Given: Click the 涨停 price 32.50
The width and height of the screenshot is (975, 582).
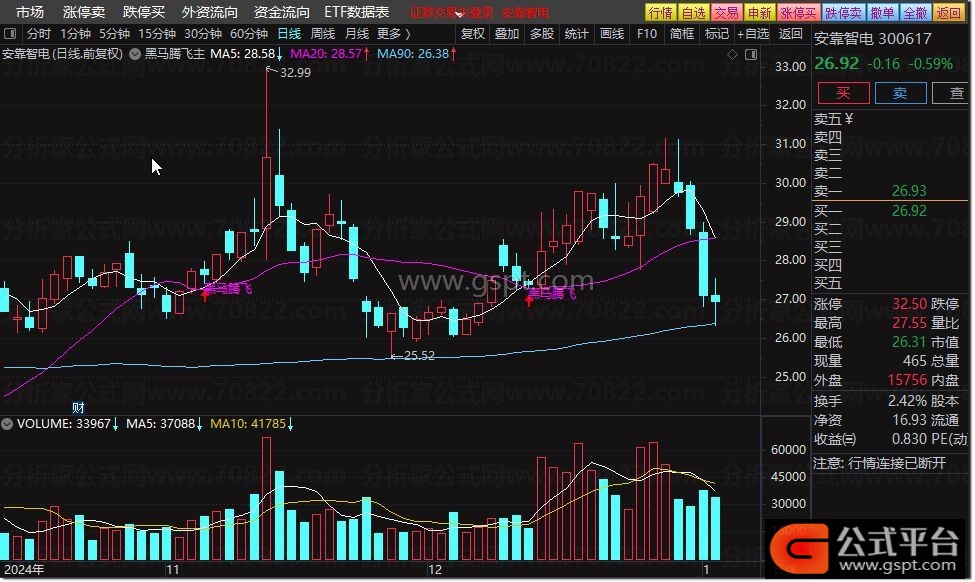Looking at the screenshot, I should point(909,304).
